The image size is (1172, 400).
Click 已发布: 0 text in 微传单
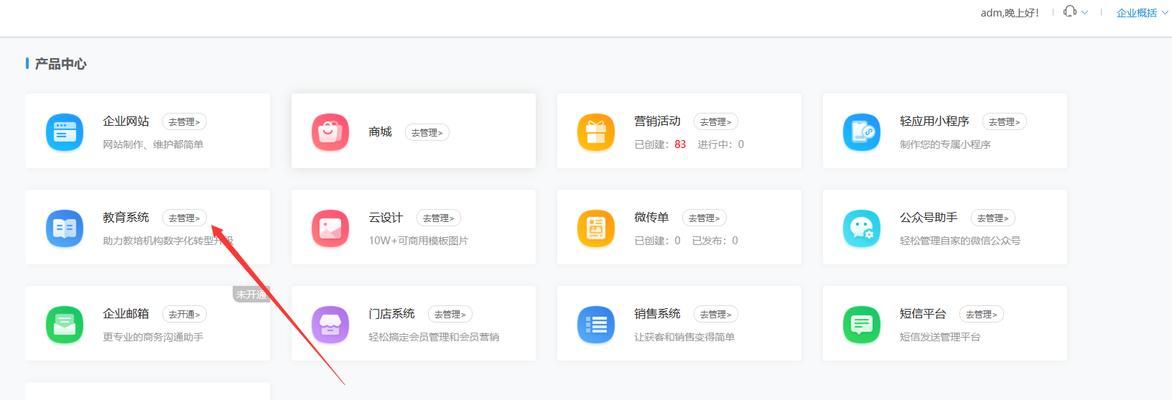point(715,241)
